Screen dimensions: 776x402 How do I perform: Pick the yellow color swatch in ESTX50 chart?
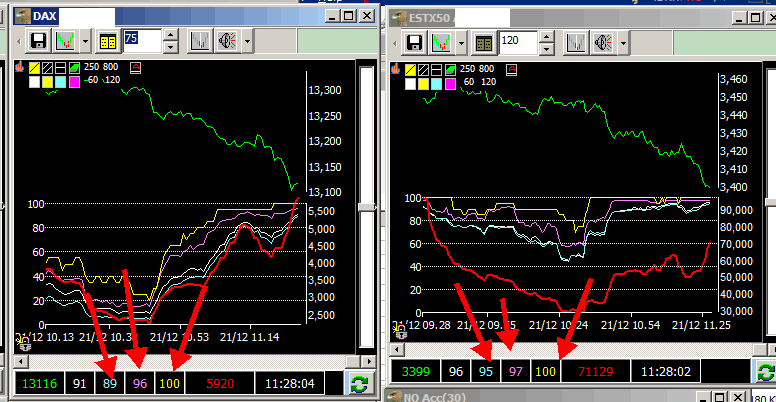click(x=424, y=84)
